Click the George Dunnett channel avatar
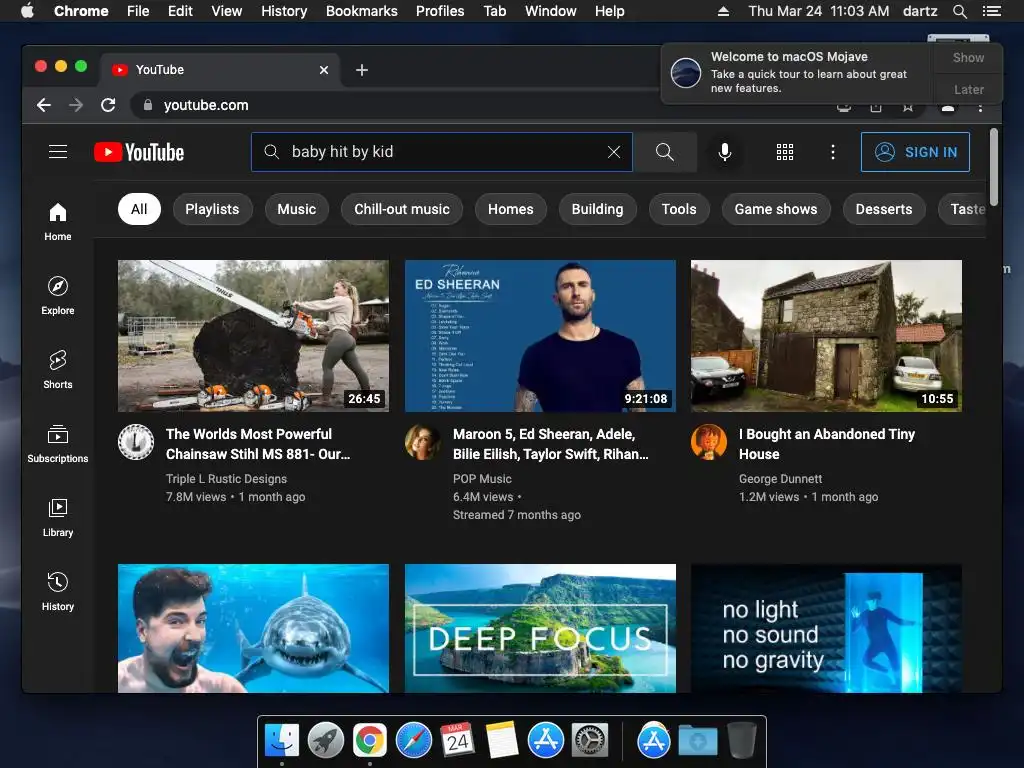The height and width of the screenshot is (768, 1024). [709, 442]
